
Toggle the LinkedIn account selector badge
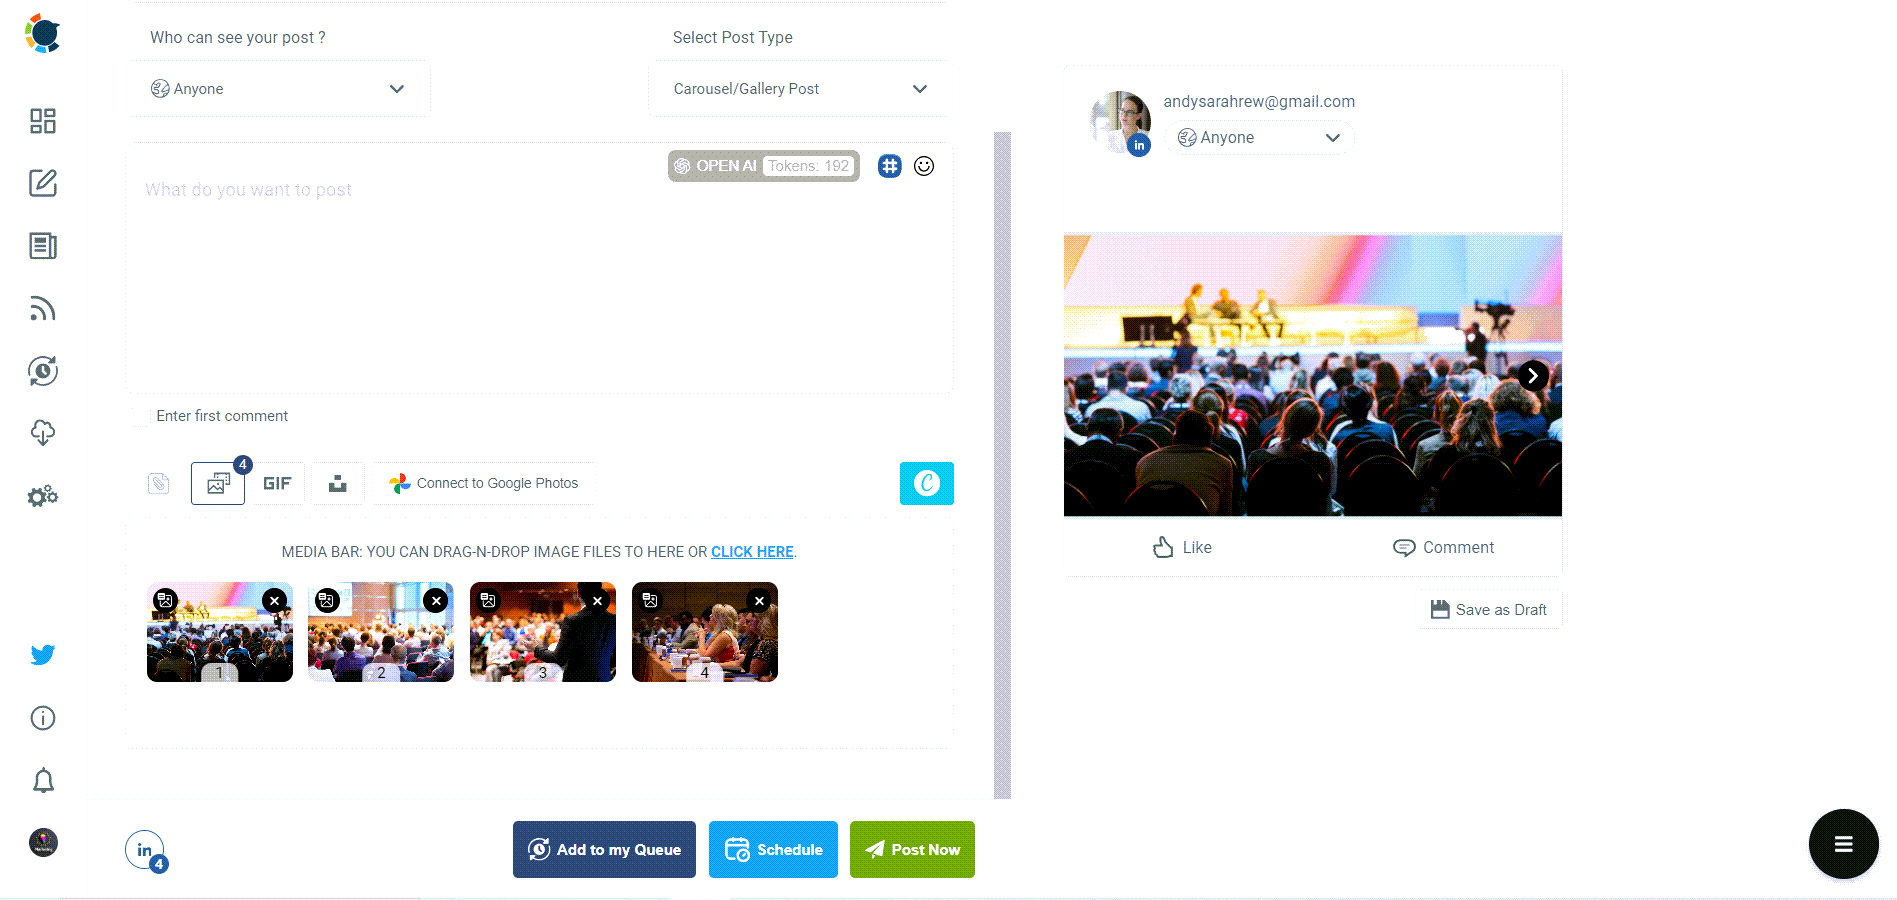(143, 849)
